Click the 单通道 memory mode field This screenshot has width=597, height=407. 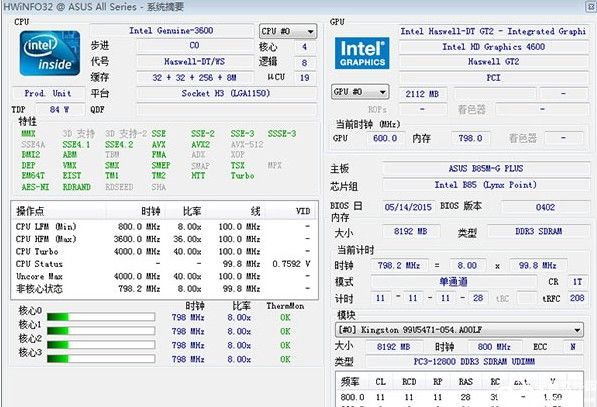pos(453,282)
